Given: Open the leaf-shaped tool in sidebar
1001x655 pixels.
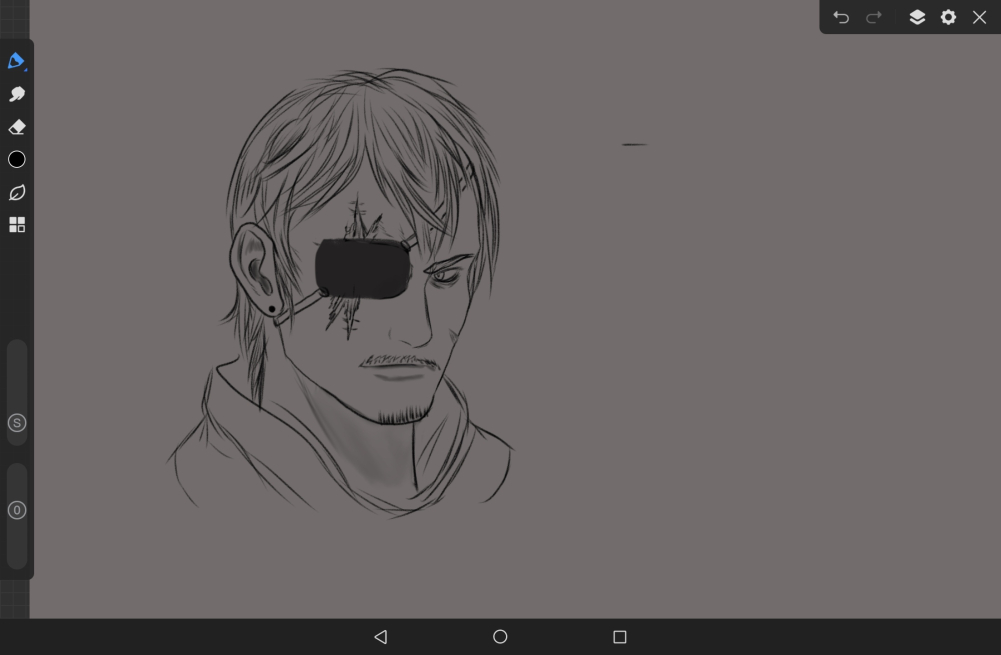Looking at the screenshot, I should (x=16, y=192).
